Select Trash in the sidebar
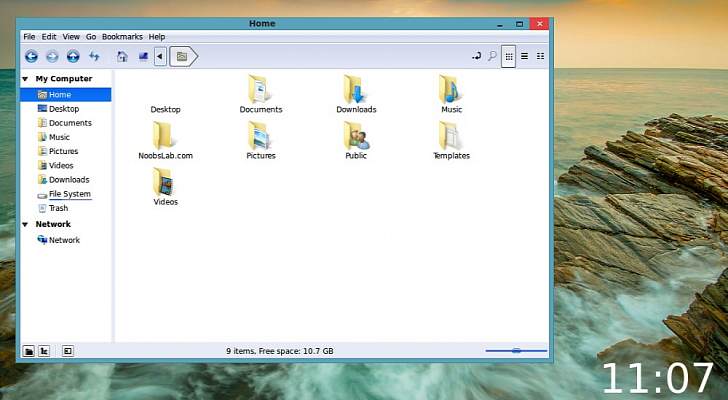This screenshot has height=400, width=728. (x=58, y=208)
